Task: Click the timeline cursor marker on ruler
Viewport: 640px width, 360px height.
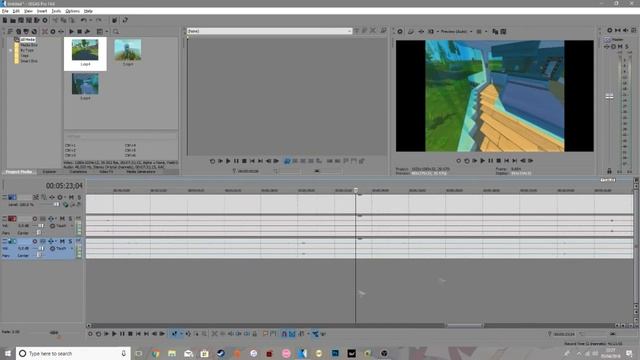Action: (356, 191)
